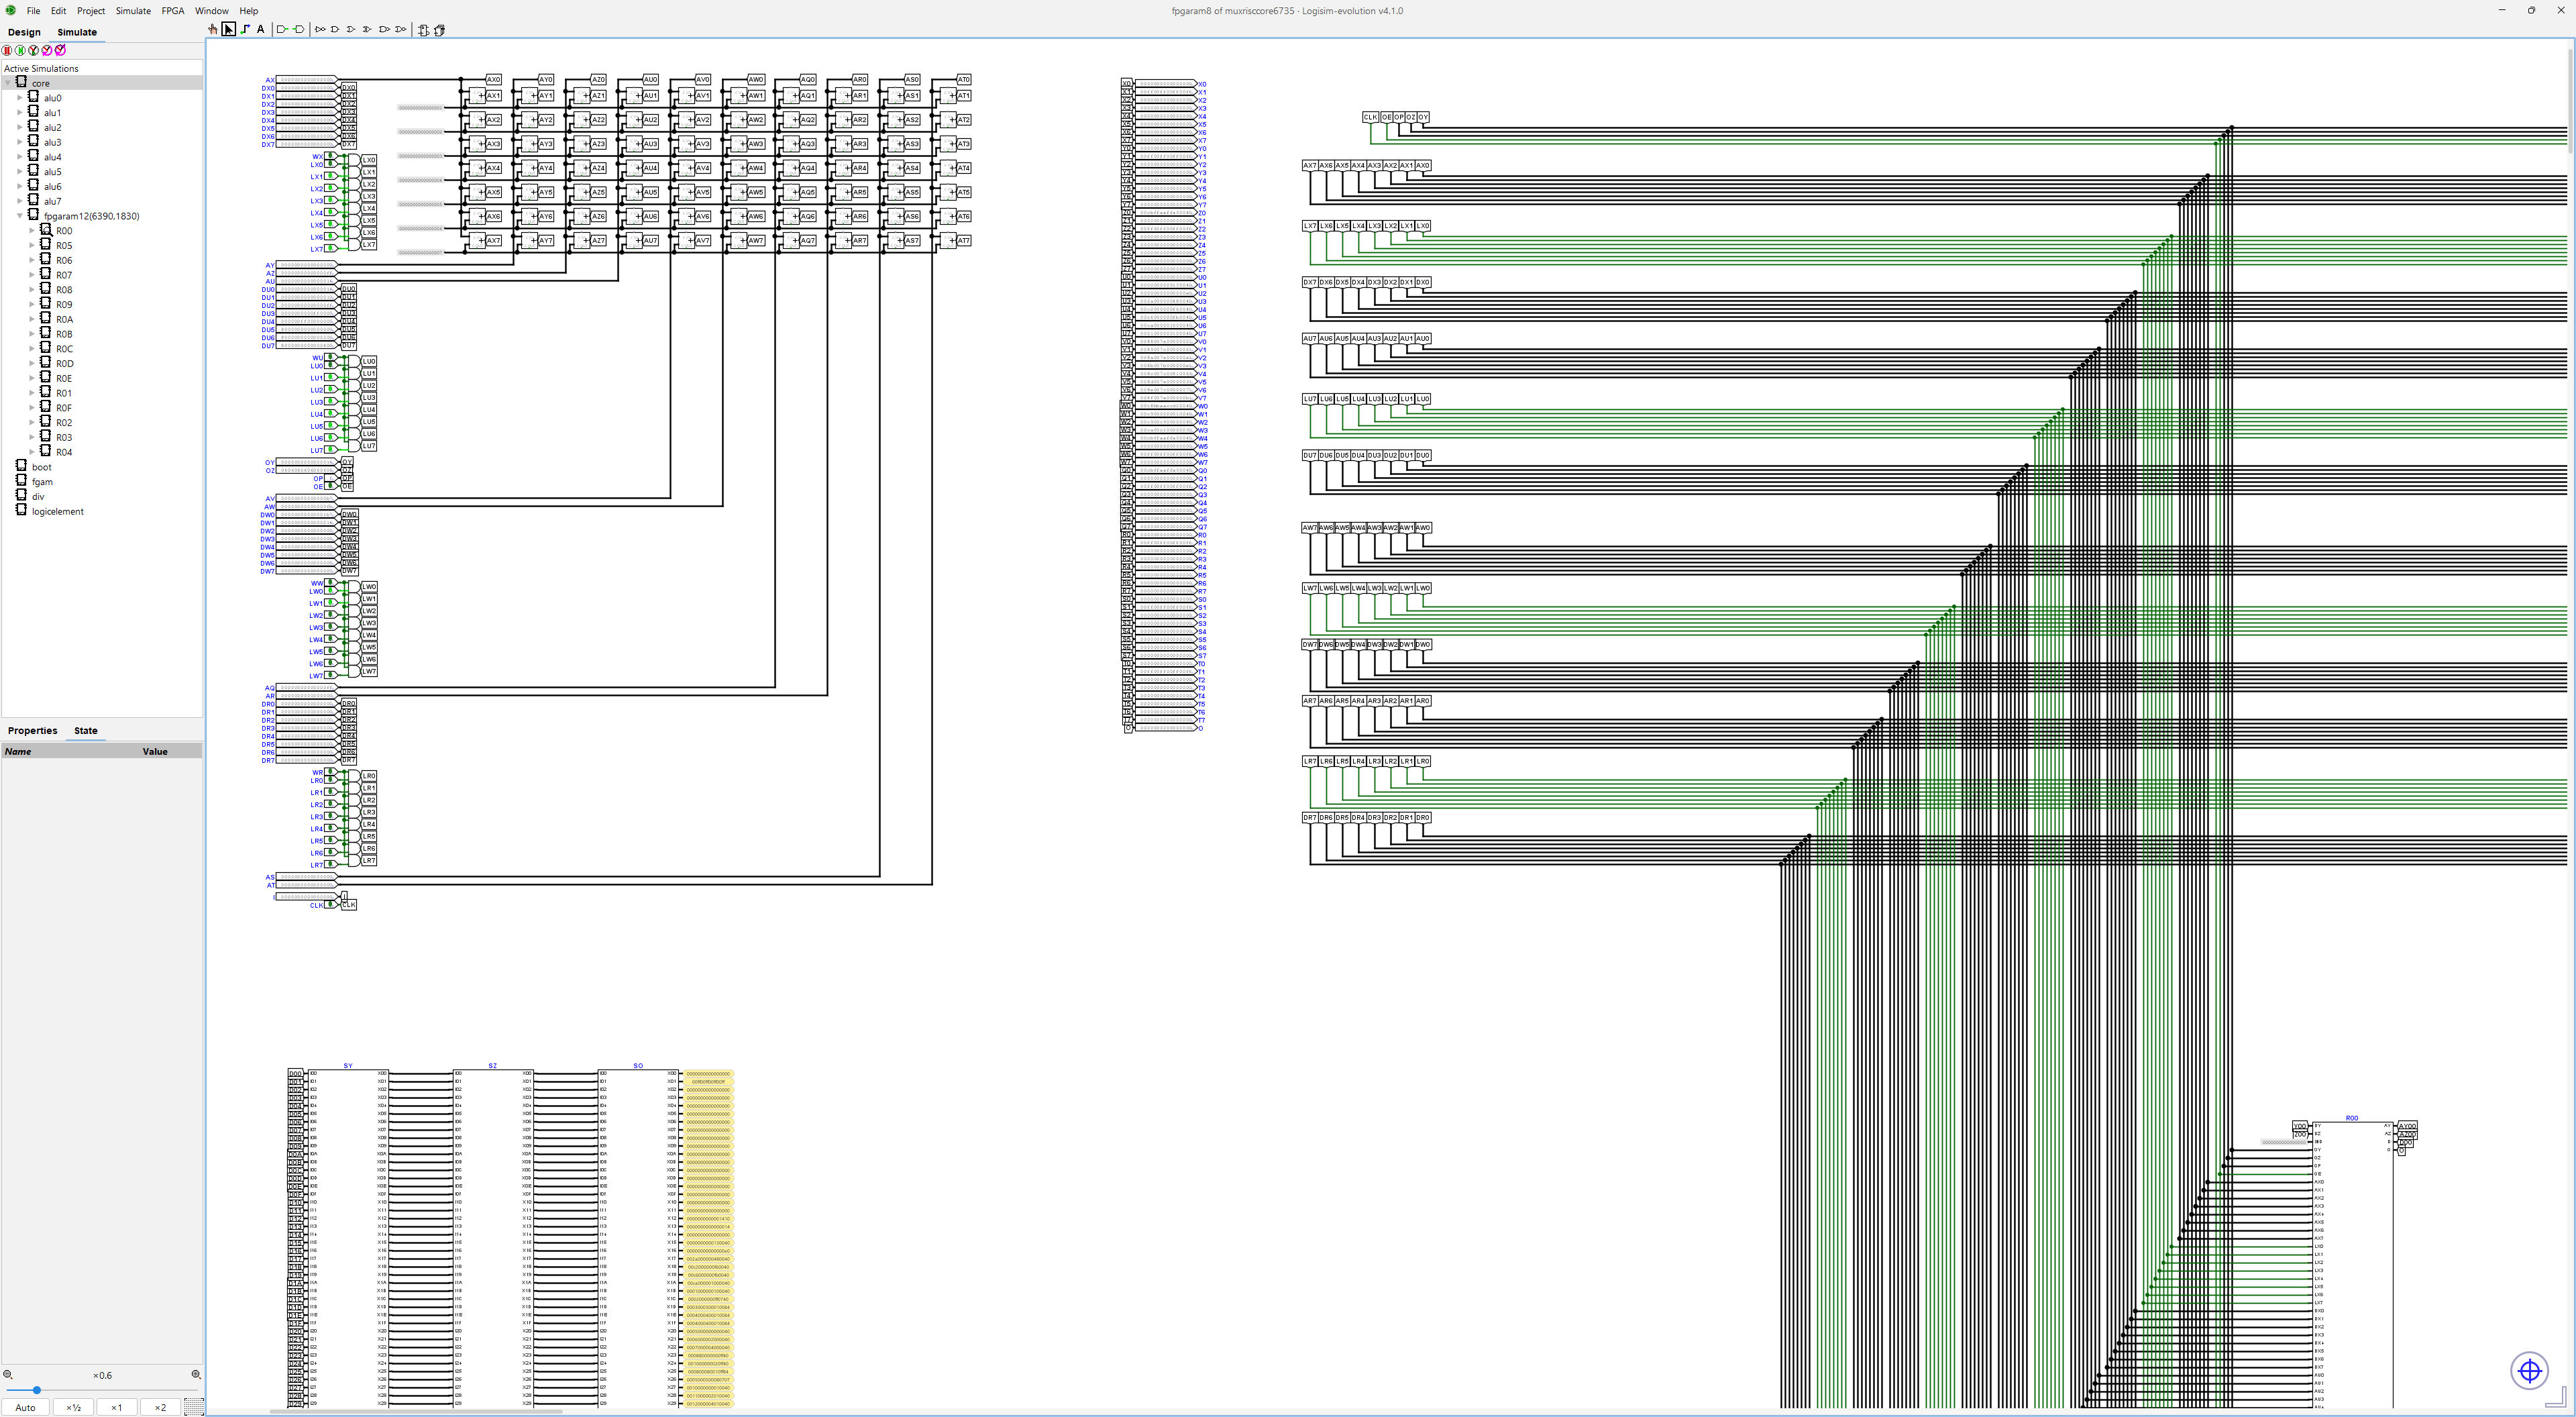Open the Help menu
The image size is (2576, 1417).
pyautogui.click(x=249, y=11)
